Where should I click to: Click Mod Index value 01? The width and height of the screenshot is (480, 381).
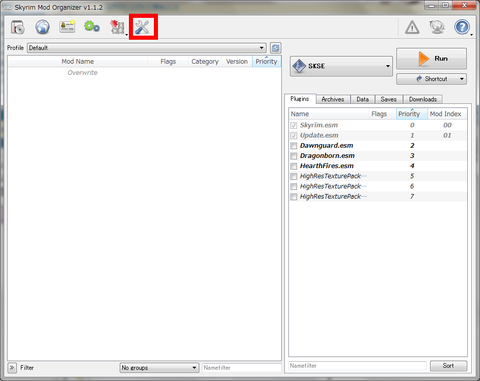(x=447, y=136)
